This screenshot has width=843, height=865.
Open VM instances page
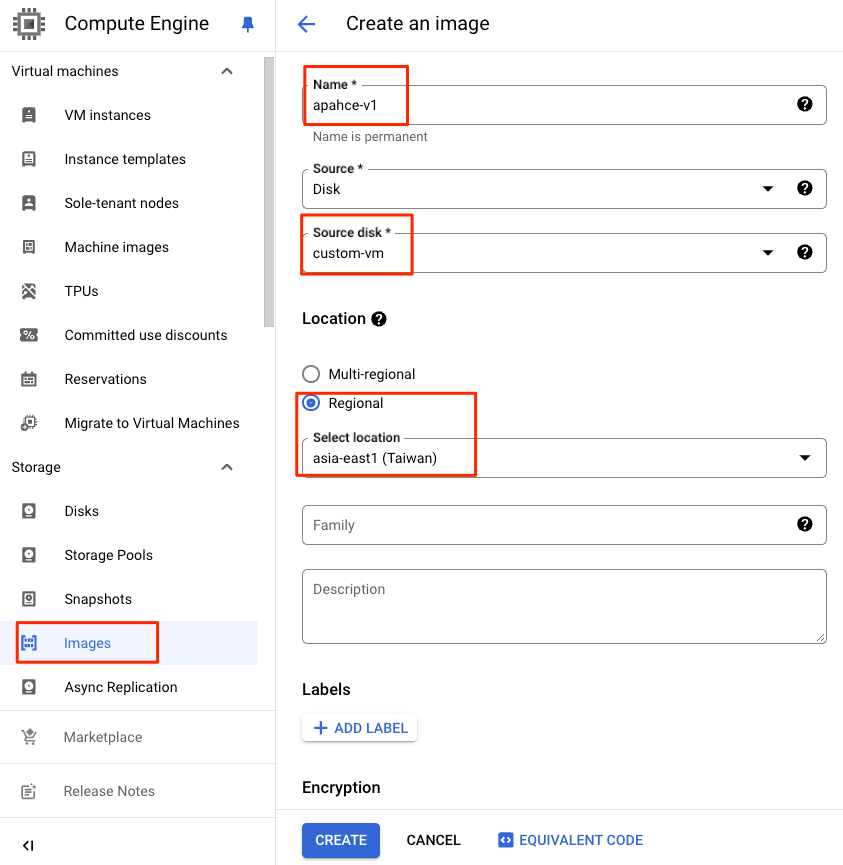pyautogui.click(x=108, y=115)
